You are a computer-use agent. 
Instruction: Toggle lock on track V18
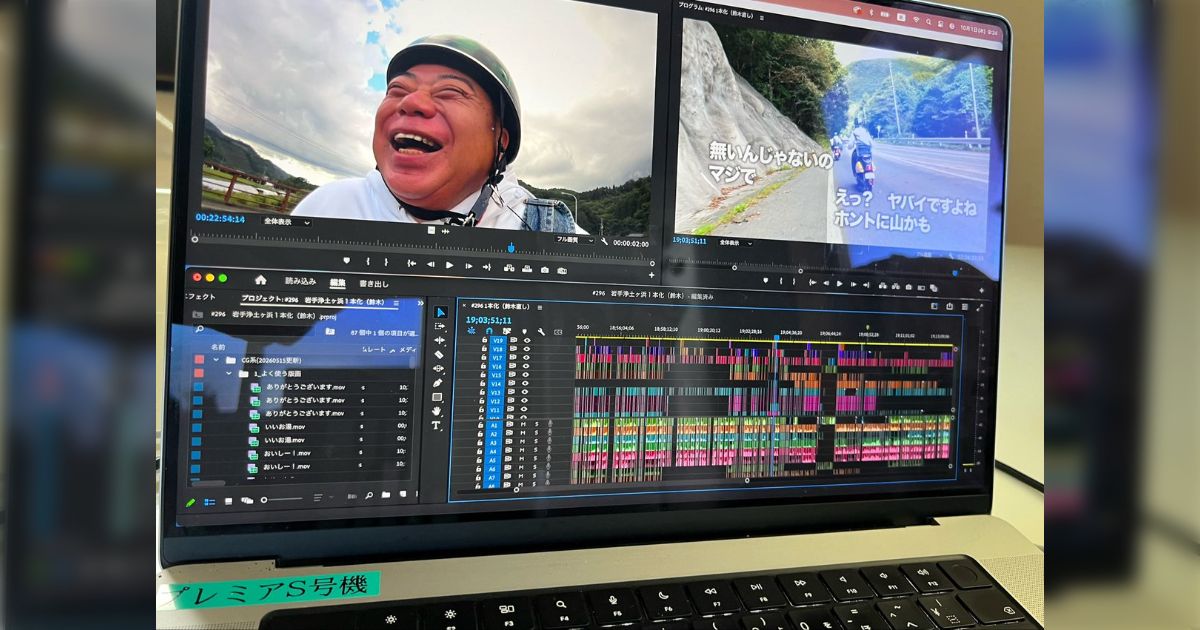click(x=482, y=349)
